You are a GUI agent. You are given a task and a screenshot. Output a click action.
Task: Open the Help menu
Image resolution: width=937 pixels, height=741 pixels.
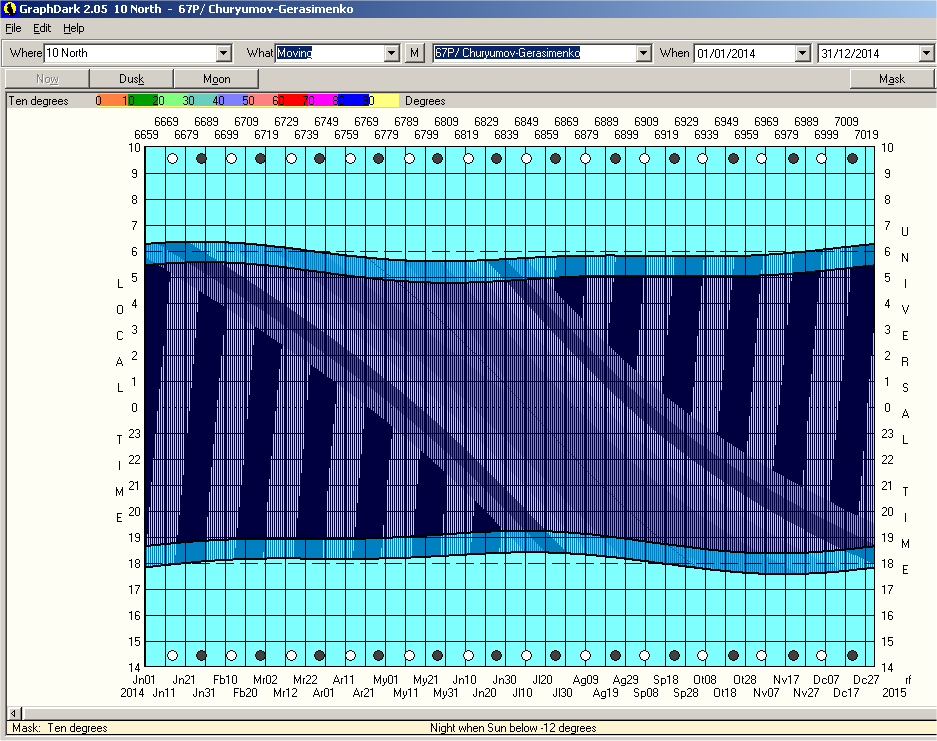[74, 28]
